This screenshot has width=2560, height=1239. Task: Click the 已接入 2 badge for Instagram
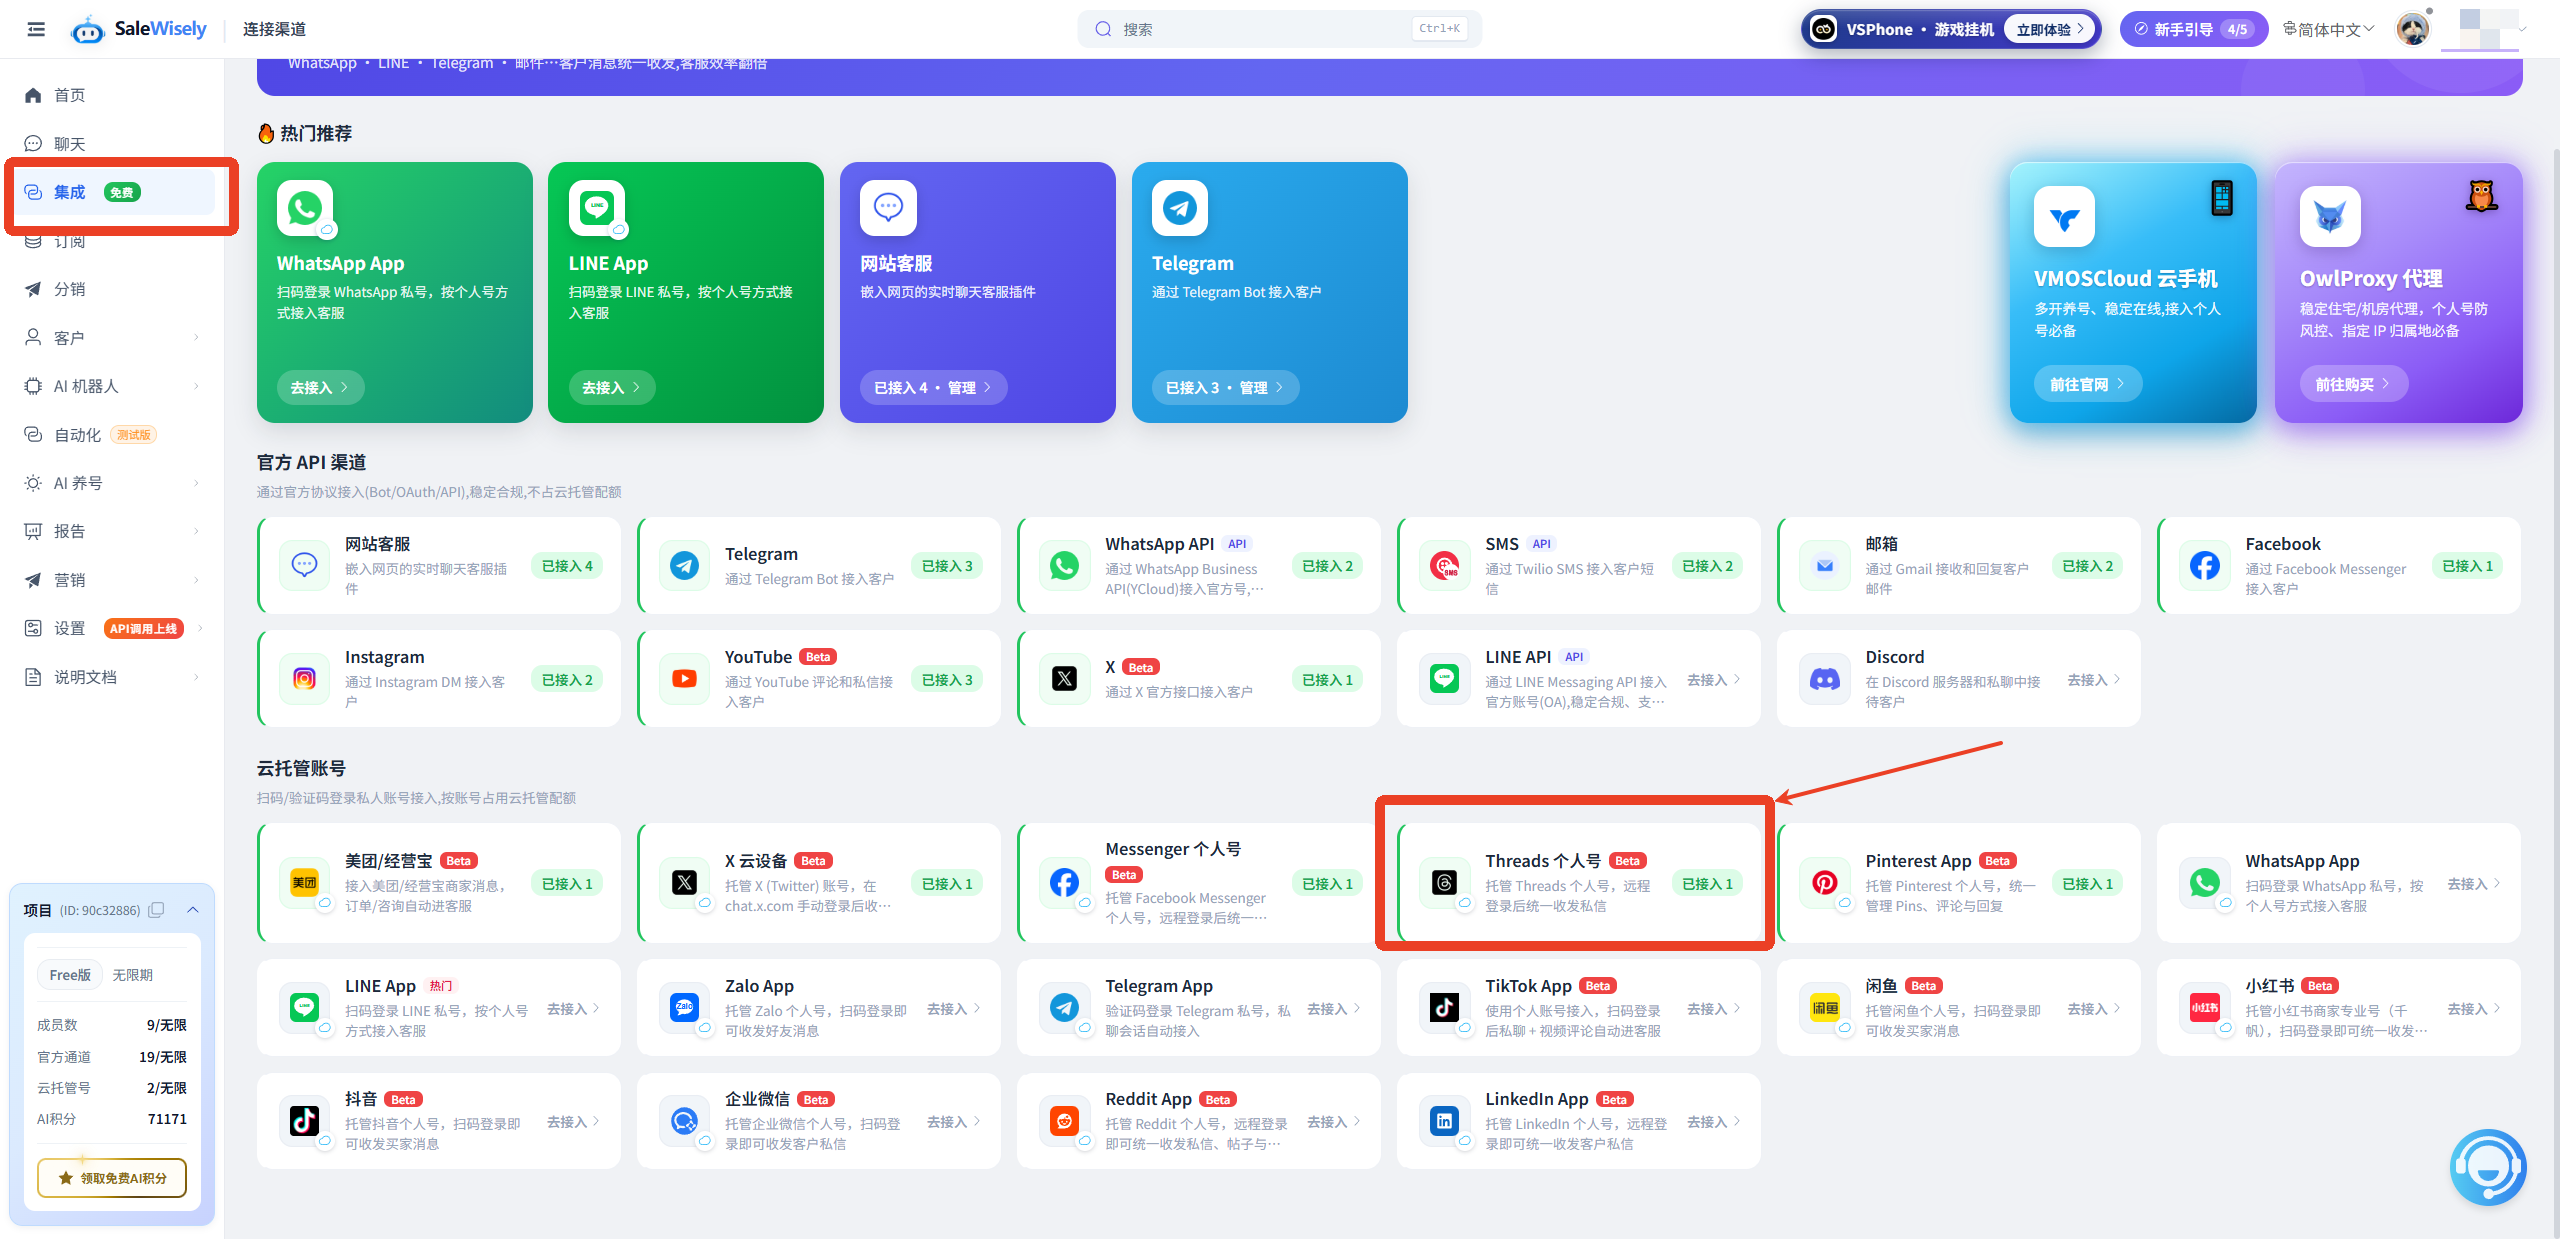click(567, 680)
